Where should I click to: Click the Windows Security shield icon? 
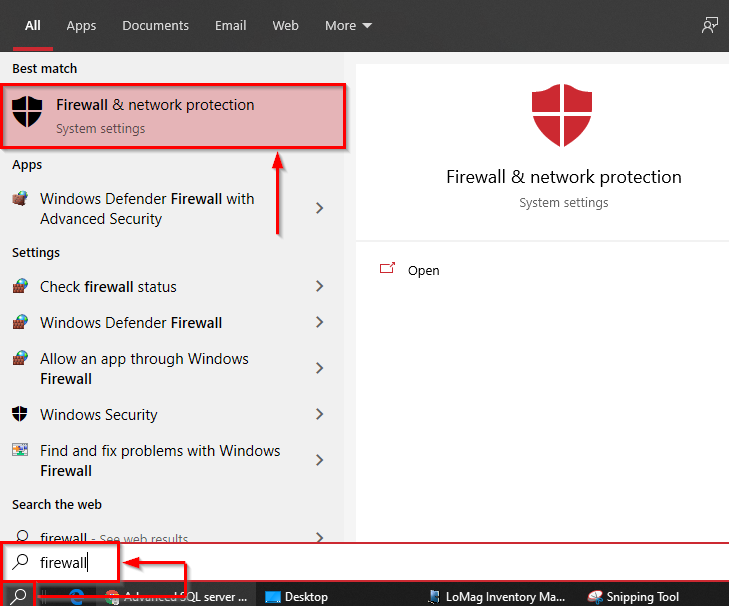click(x=20, y=413)
